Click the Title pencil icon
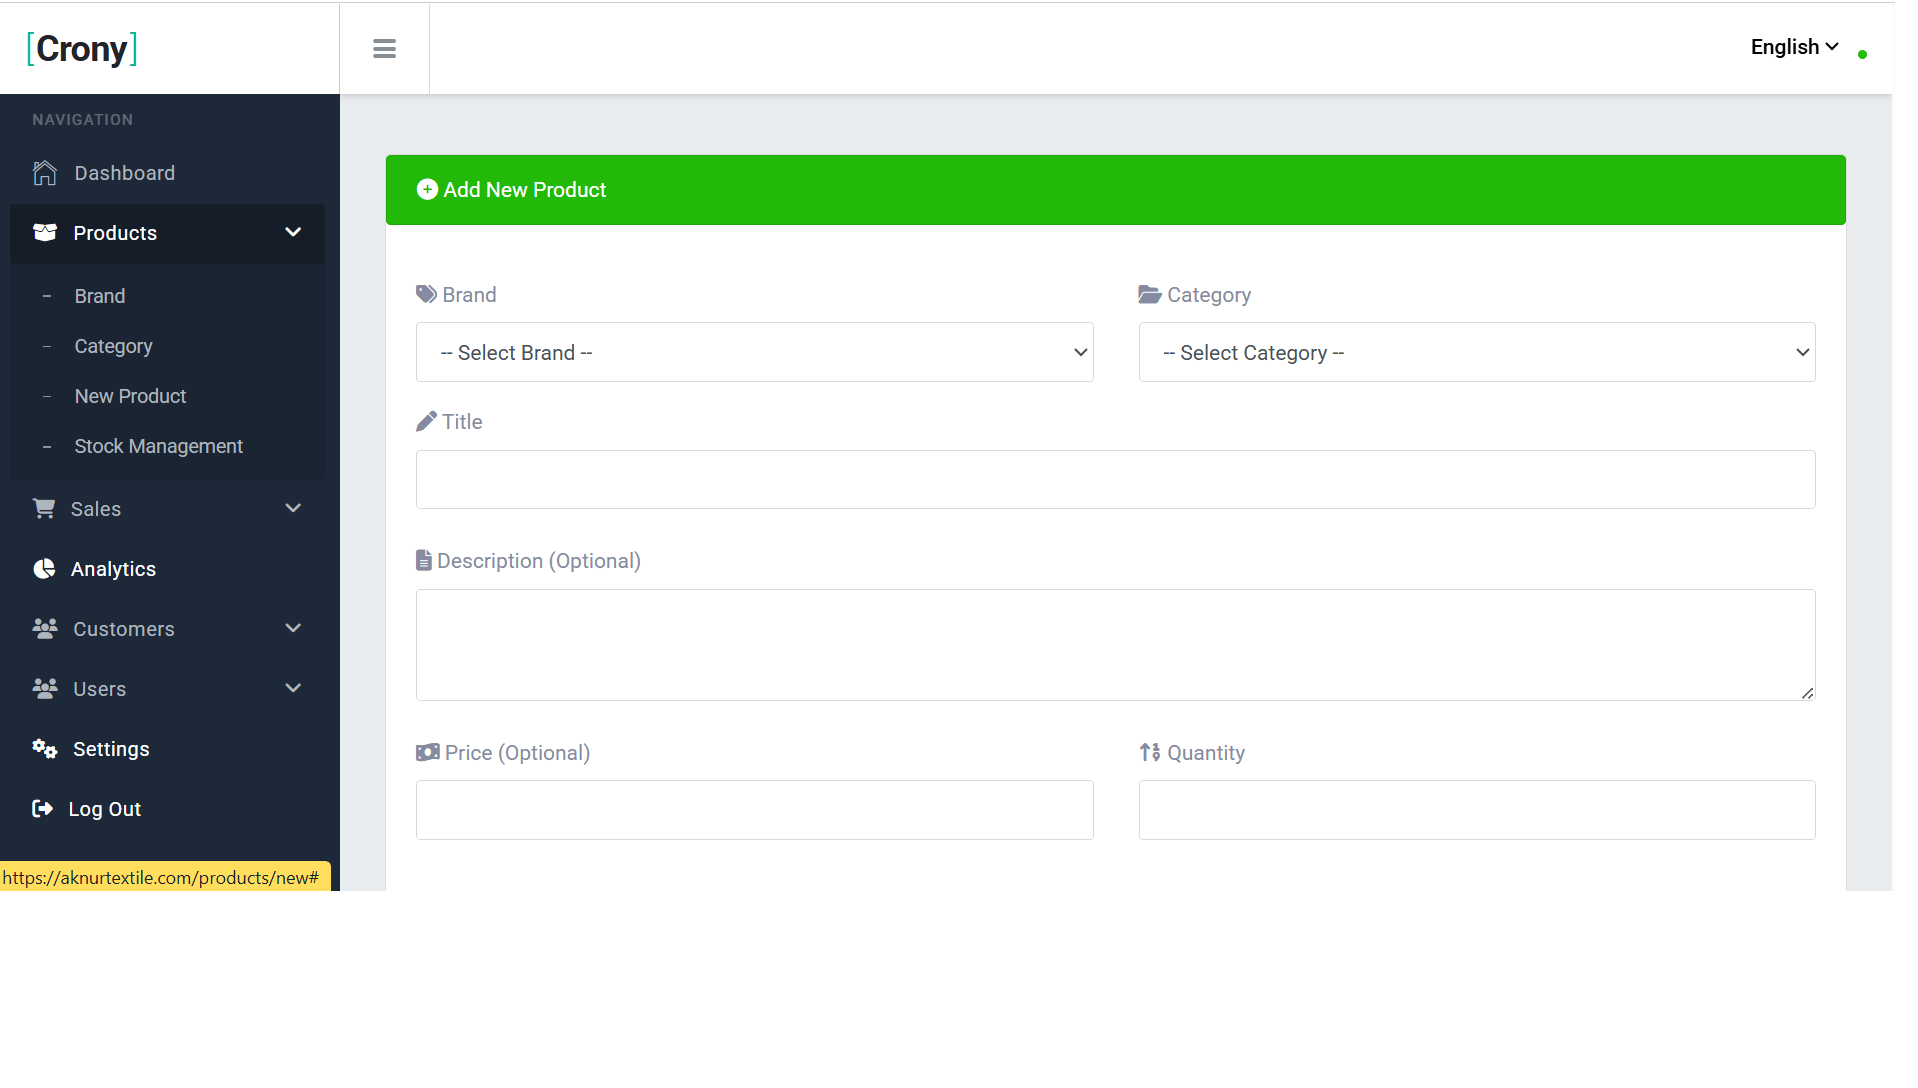1918x1088 pixels. tap(426, 421)
